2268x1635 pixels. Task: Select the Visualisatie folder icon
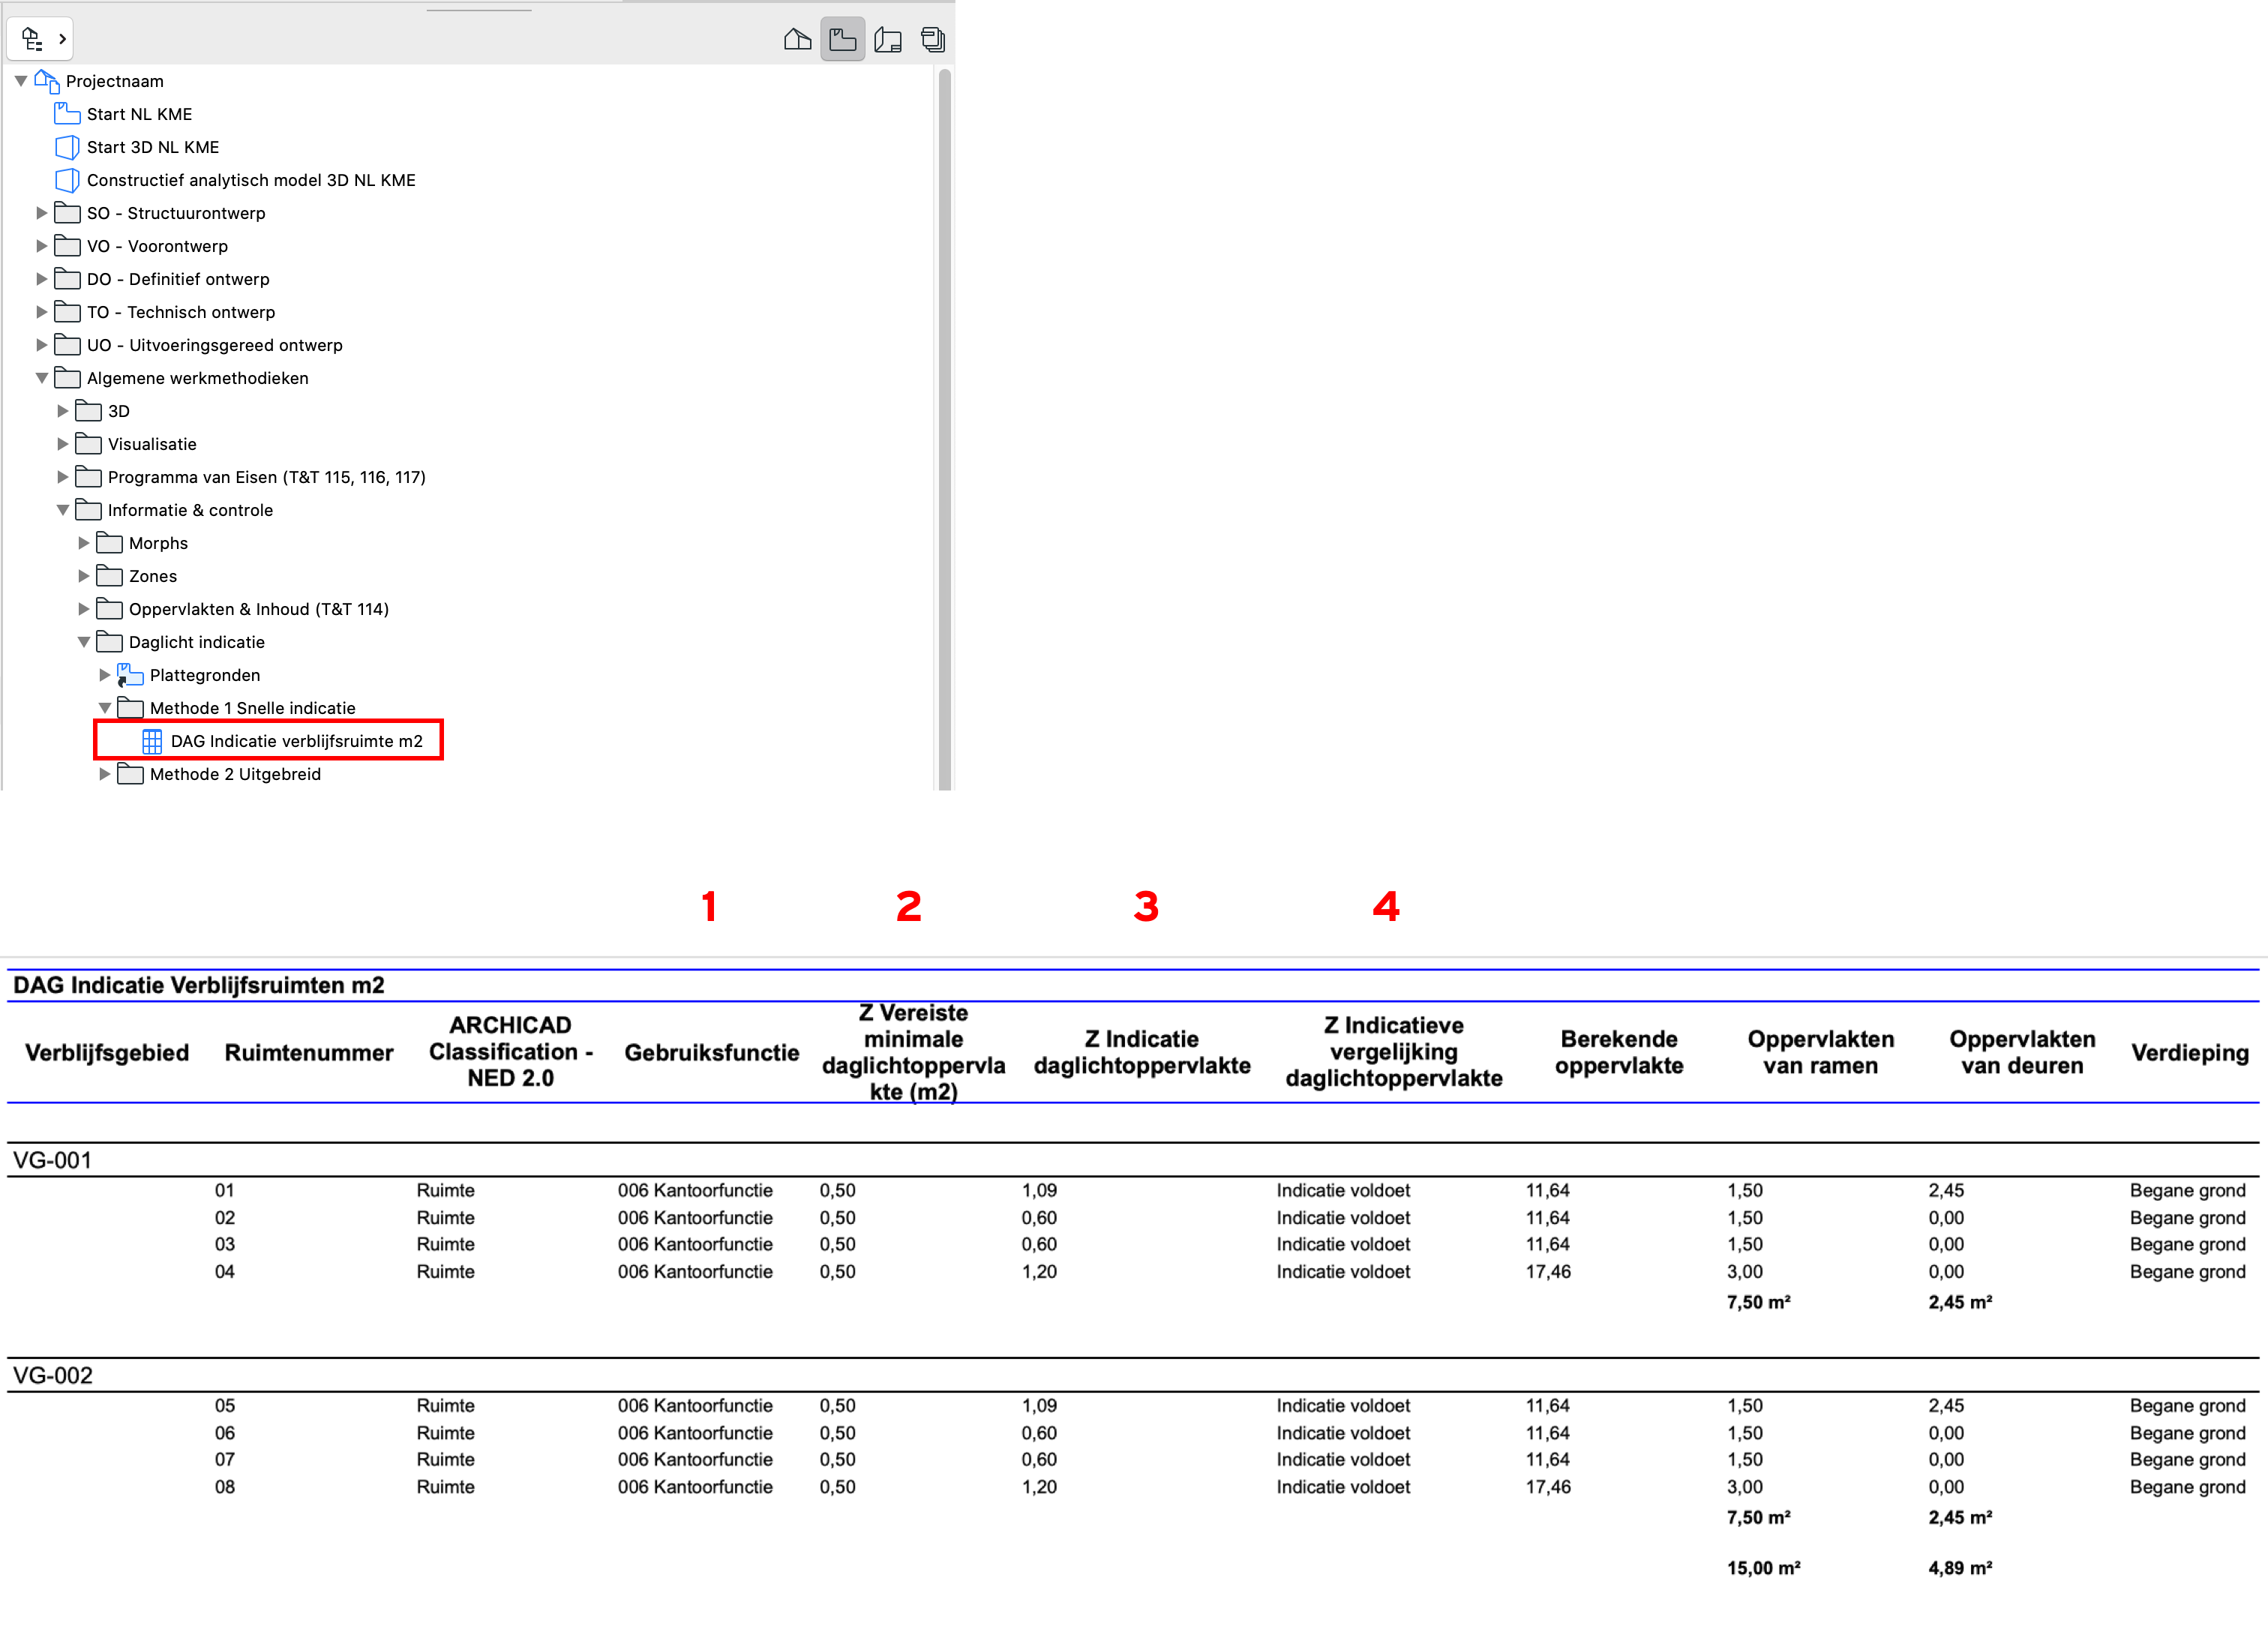[88, 443]
